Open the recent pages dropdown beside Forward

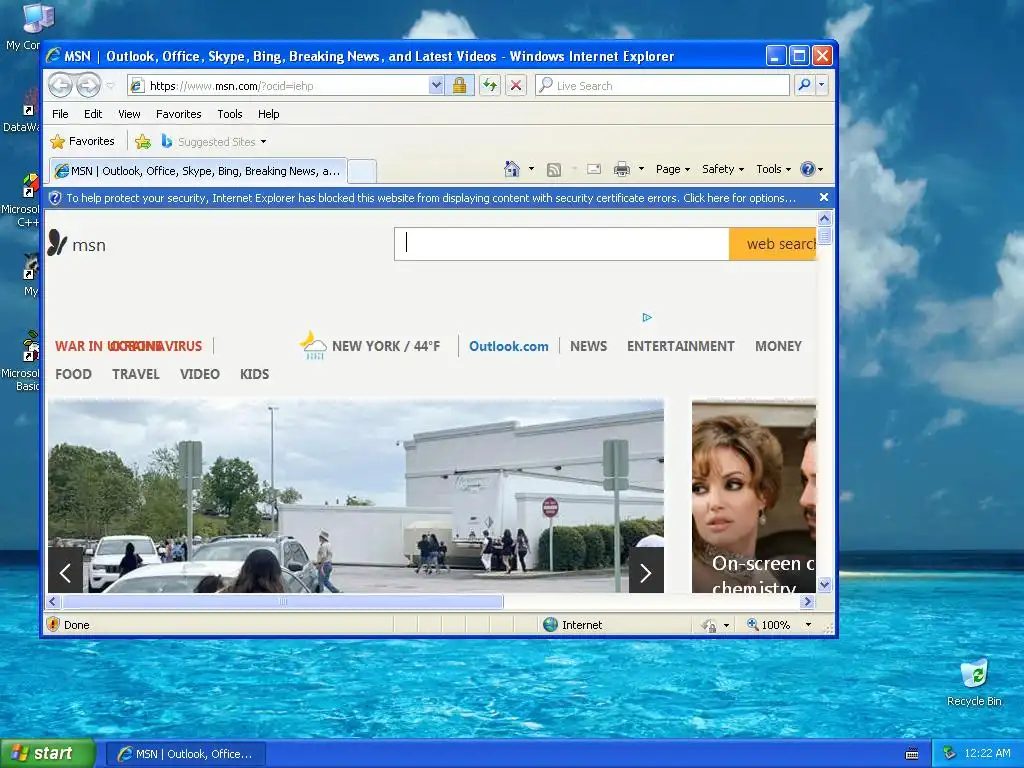pyautogui.click(x=110, y=86)
